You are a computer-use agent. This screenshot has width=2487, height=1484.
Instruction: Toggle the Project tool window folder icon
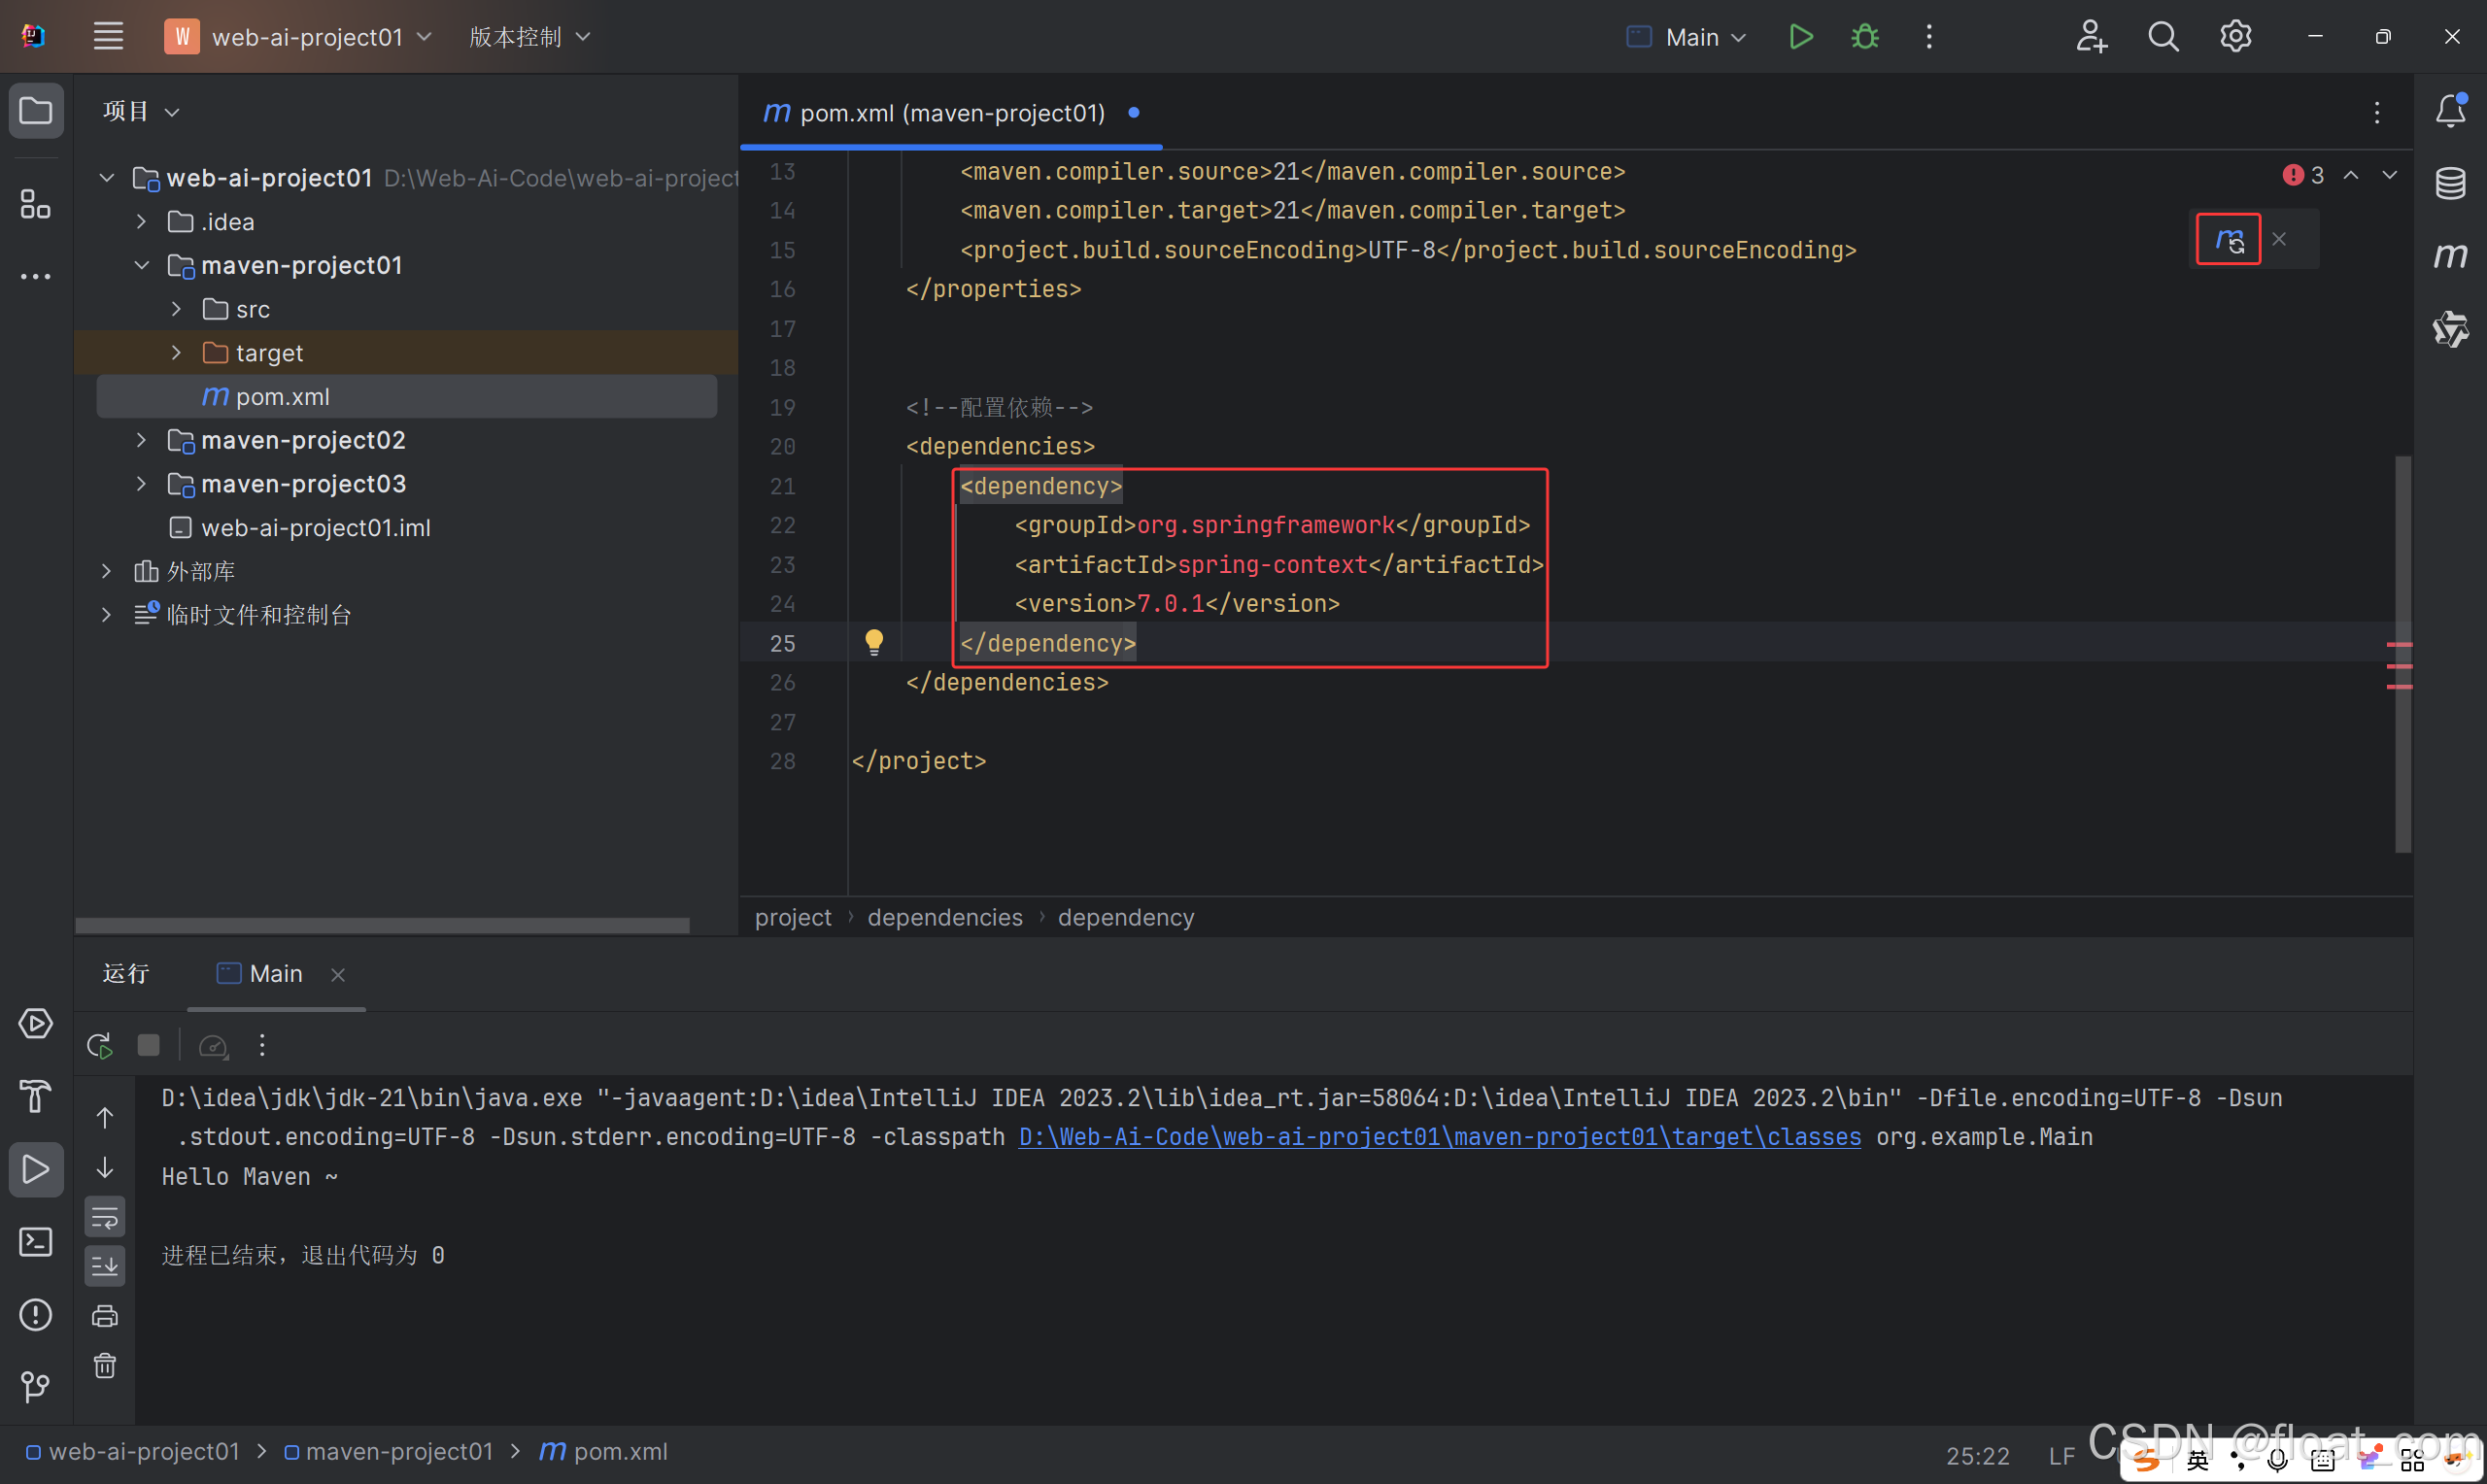[35, 110]
